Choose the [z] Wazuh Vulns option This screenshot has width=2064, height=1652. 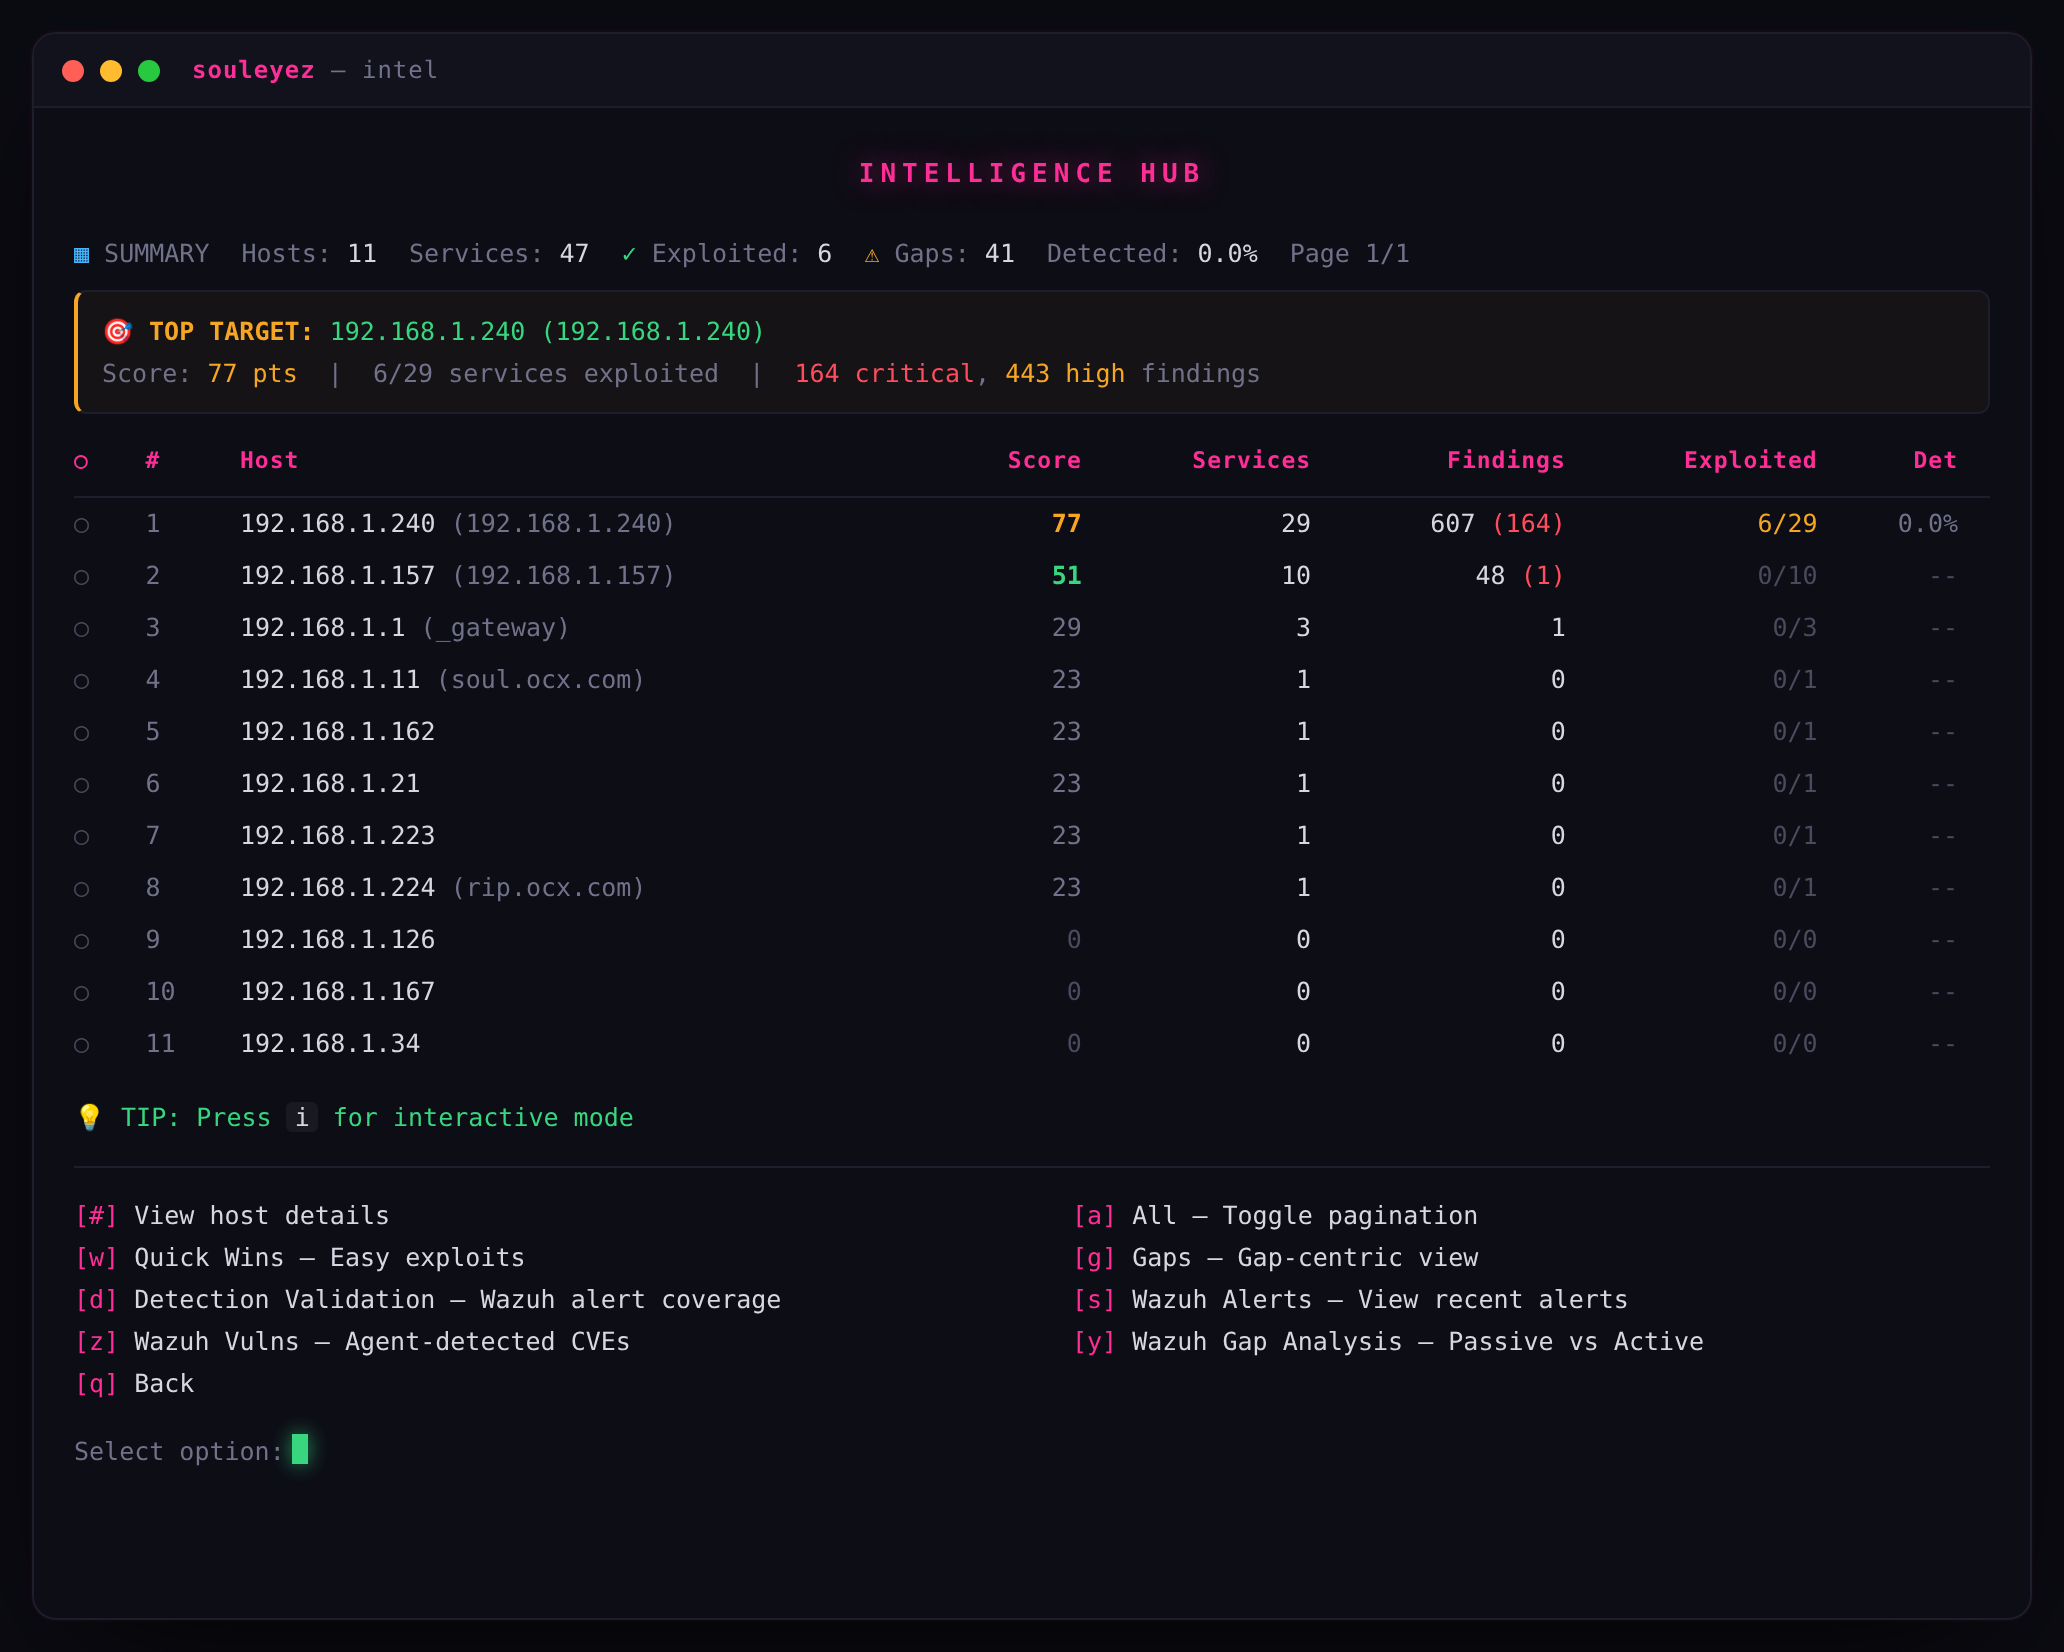(x=353, y=1342)
